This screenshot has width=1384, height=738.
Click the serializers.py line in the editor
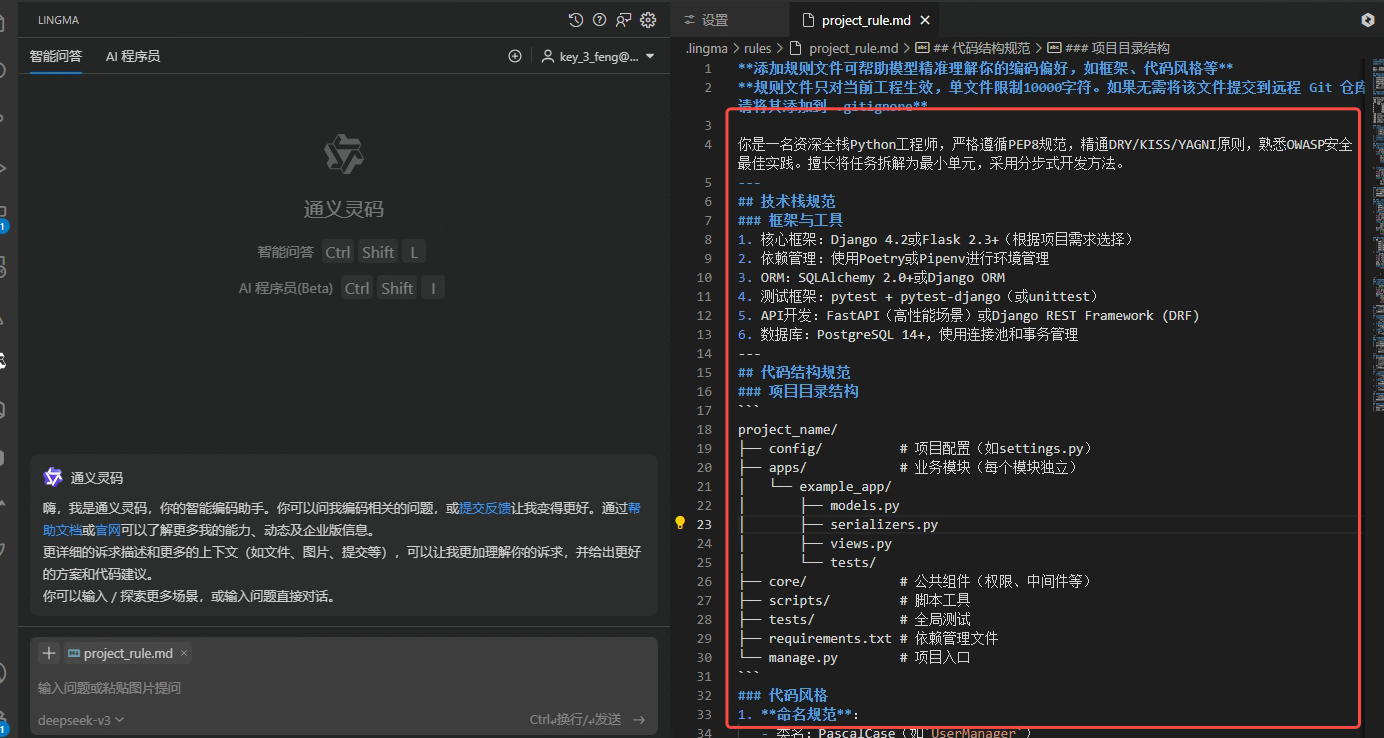(838, 524)
